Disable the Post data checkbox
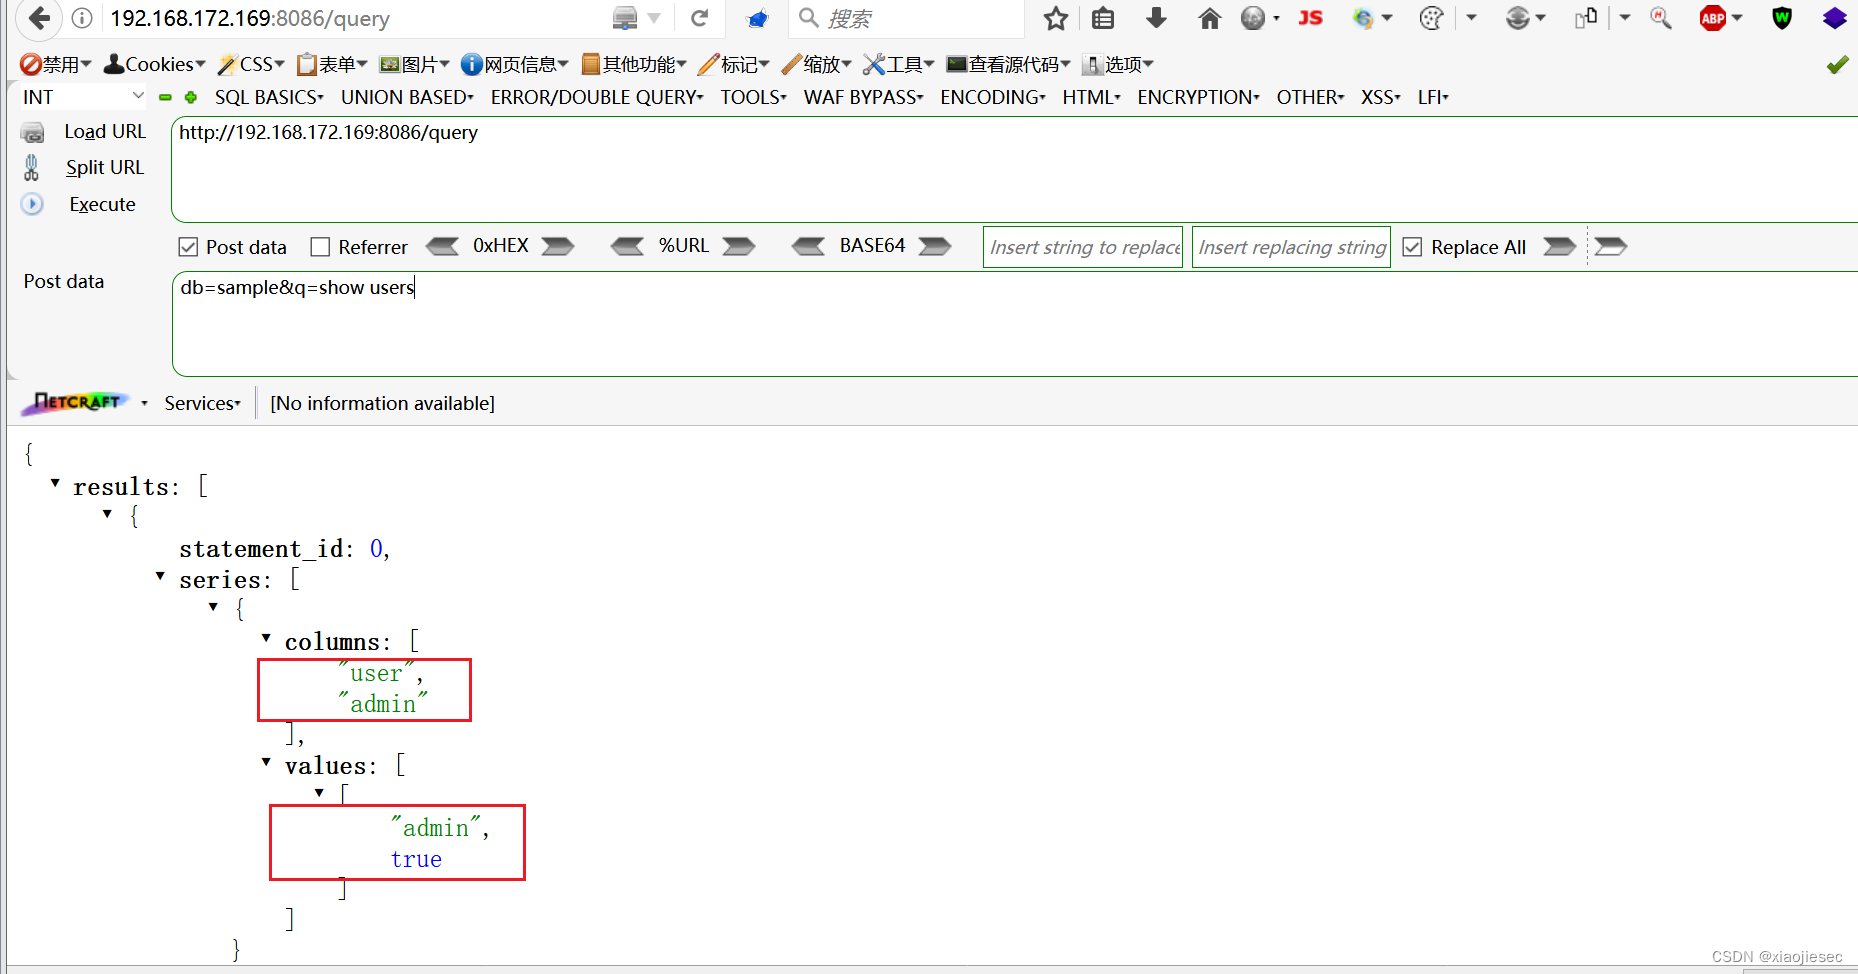The width and height of the screenshot is (1858, 974). [x=188, y=246]
